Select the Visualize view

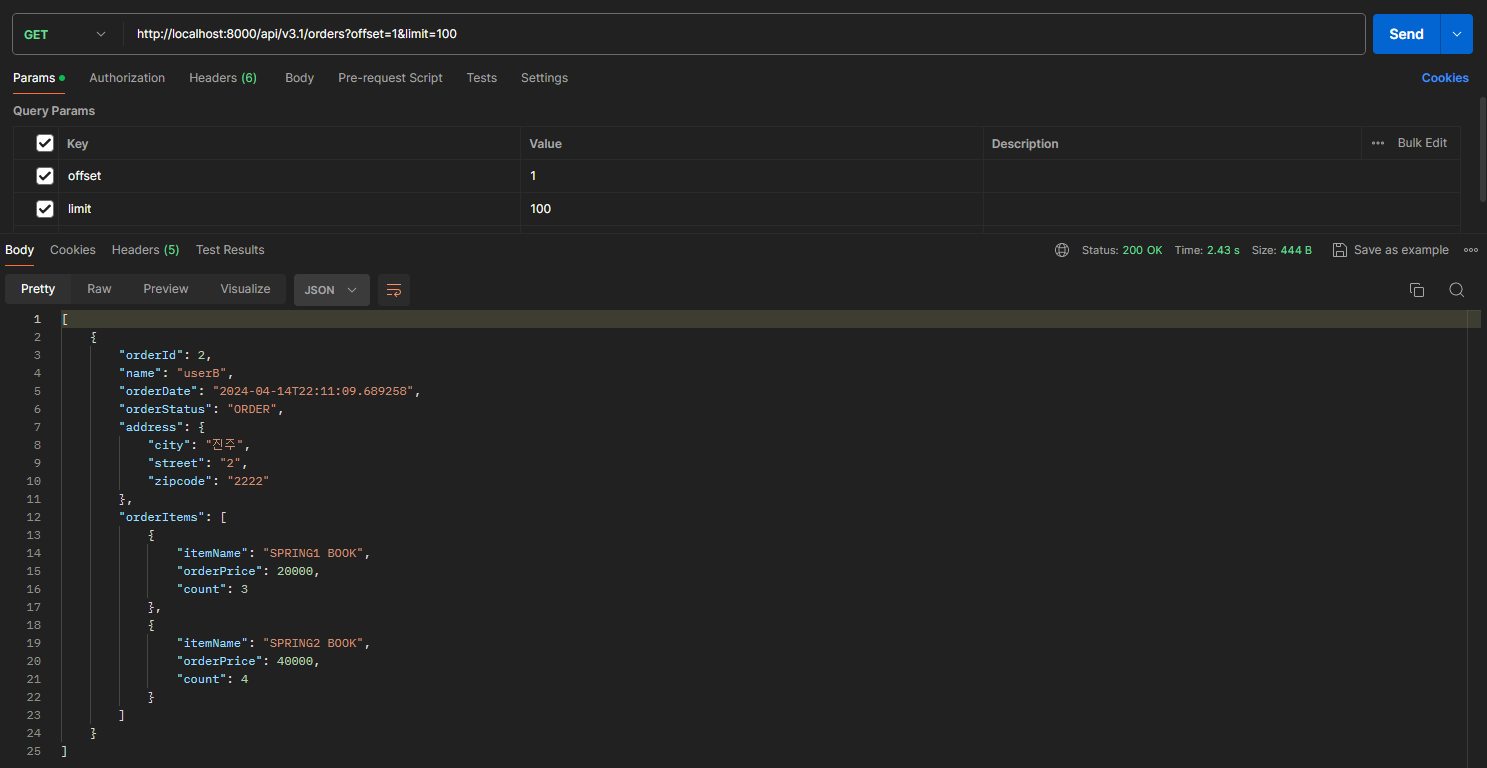(245, 289)
